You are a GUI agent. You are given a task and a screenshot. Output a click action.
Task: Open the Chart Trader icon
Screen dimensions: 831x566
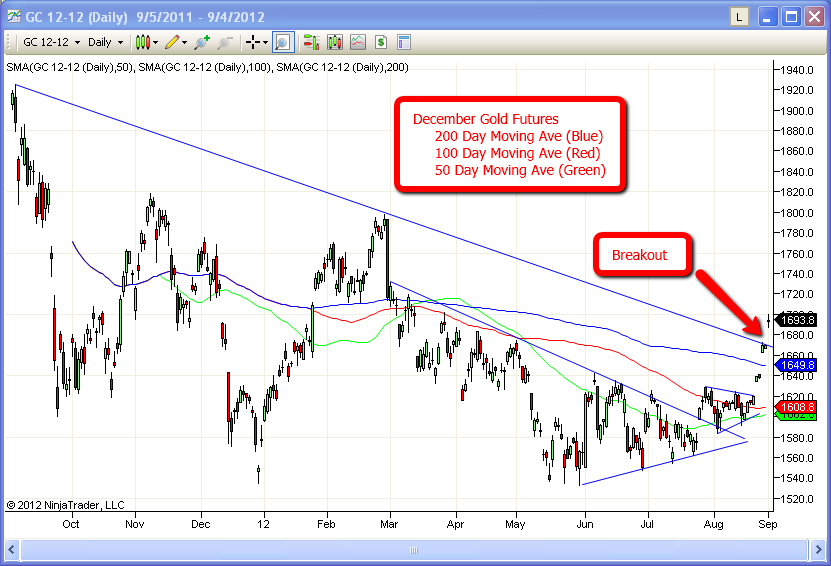[x=310, y=42]
